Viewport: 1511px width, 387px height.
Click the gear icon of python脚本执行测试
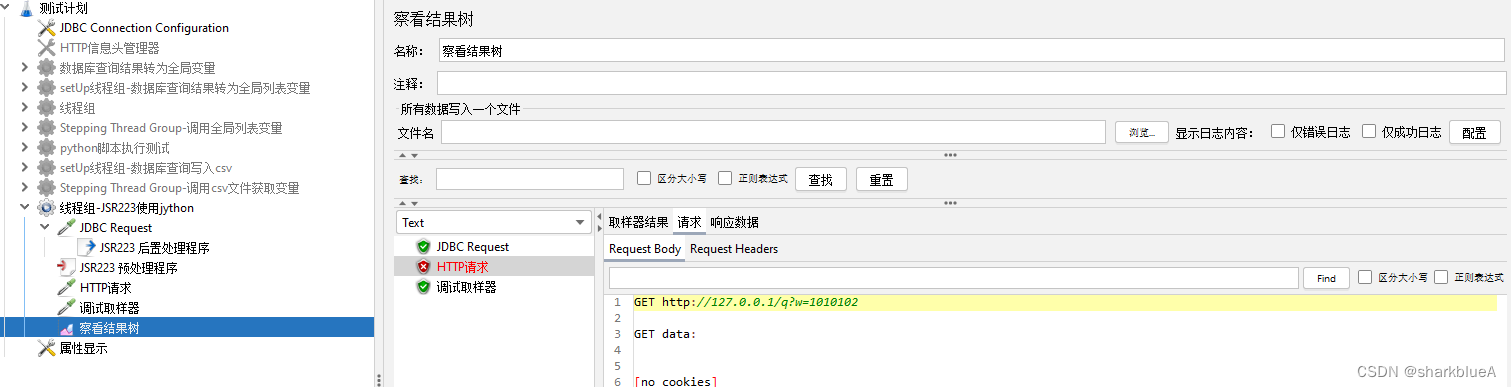point(46,148)
